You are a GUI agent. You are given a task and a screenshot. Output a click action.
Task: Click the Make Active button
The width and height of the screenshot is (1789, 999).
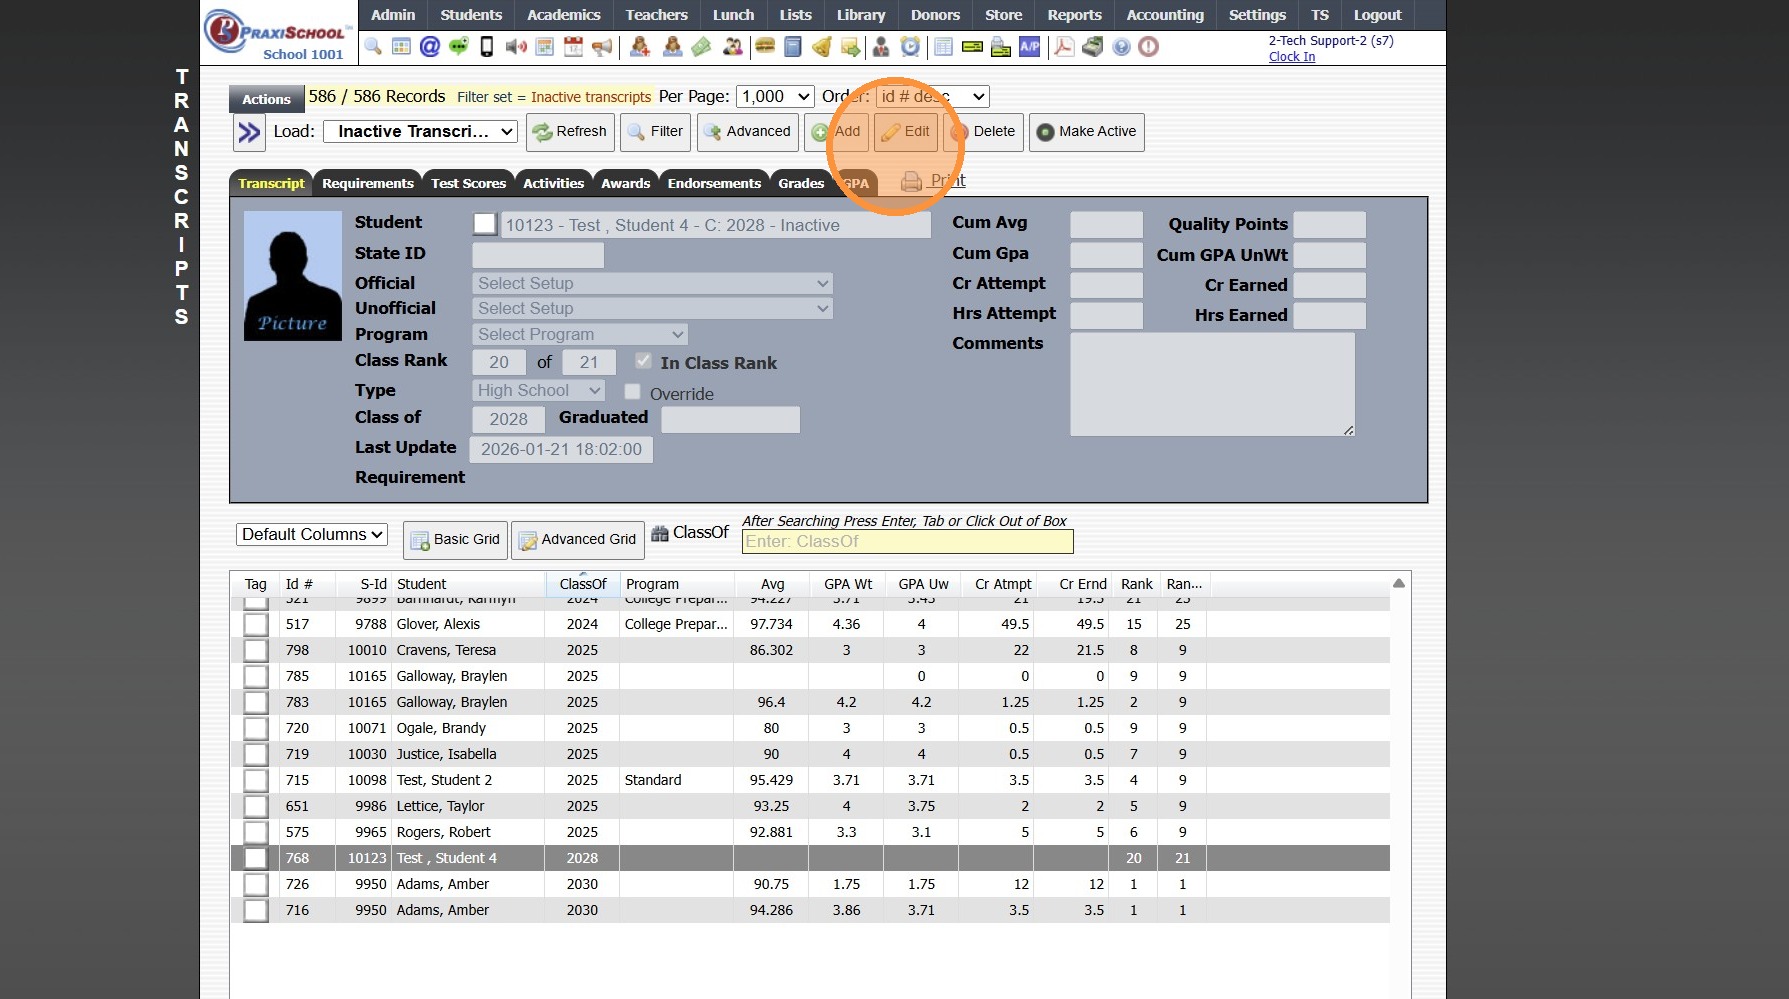coord(1087,132)
